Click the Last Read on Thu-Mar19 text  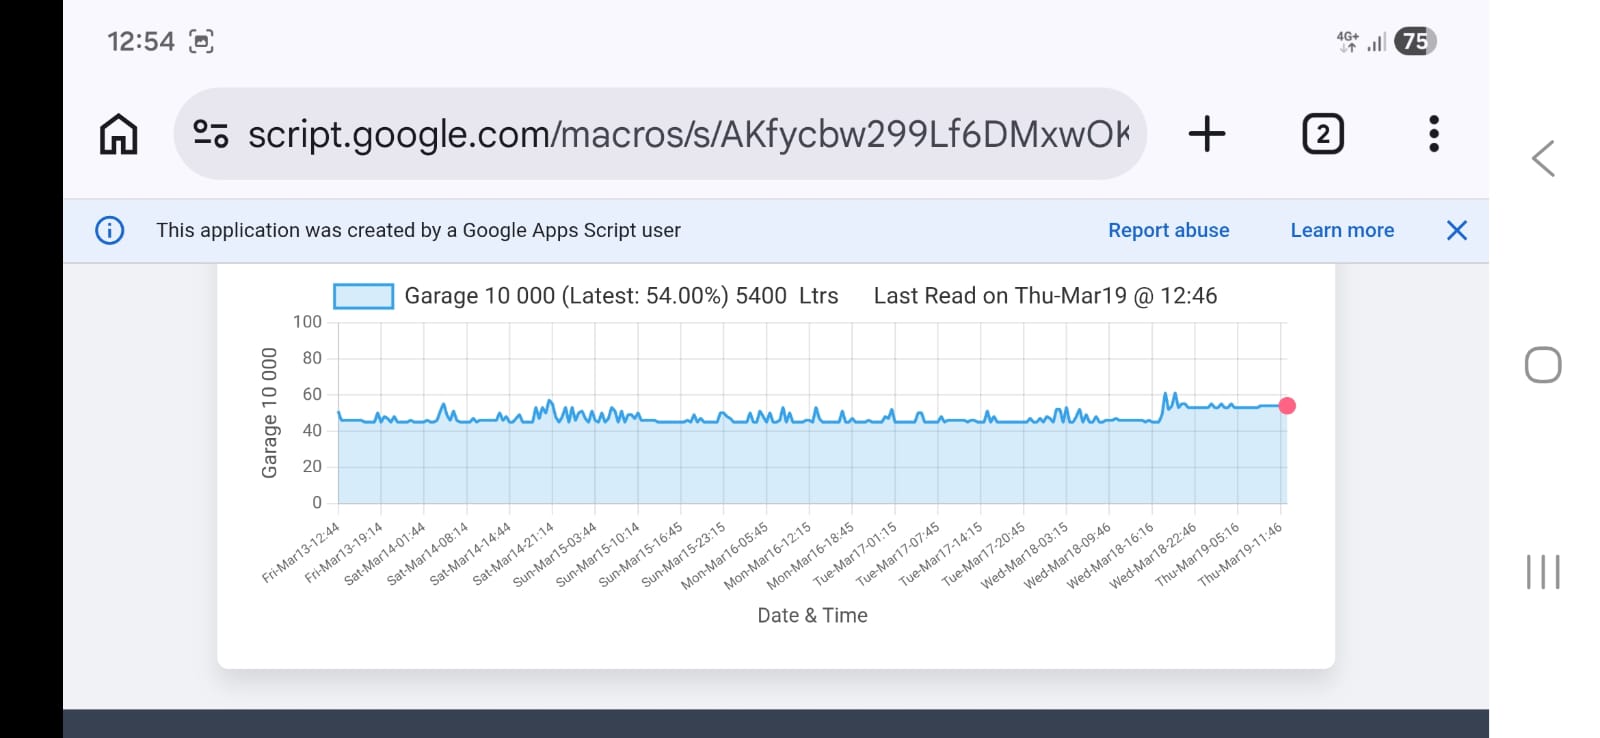point(1045,296)
